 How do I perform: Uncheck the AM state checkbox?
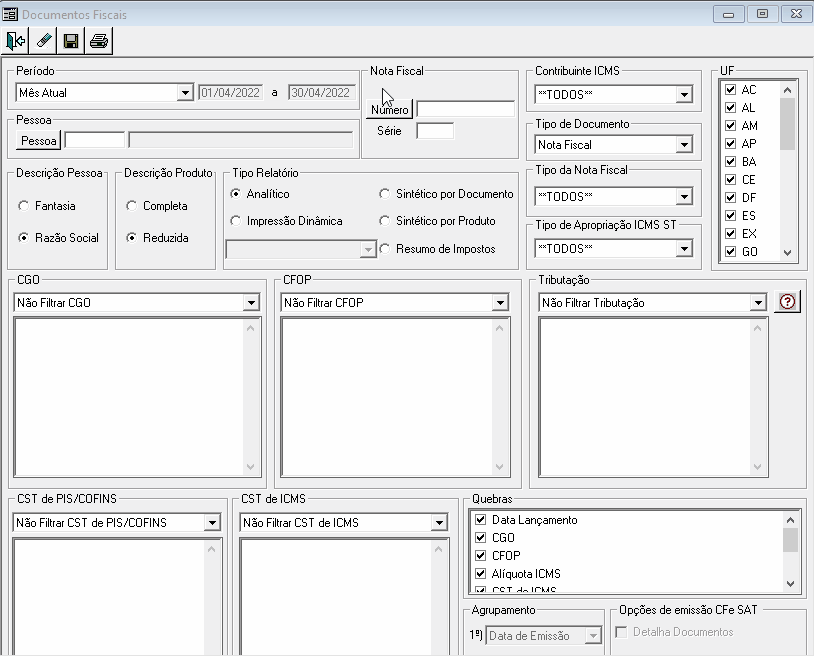[x=730, y=126]
